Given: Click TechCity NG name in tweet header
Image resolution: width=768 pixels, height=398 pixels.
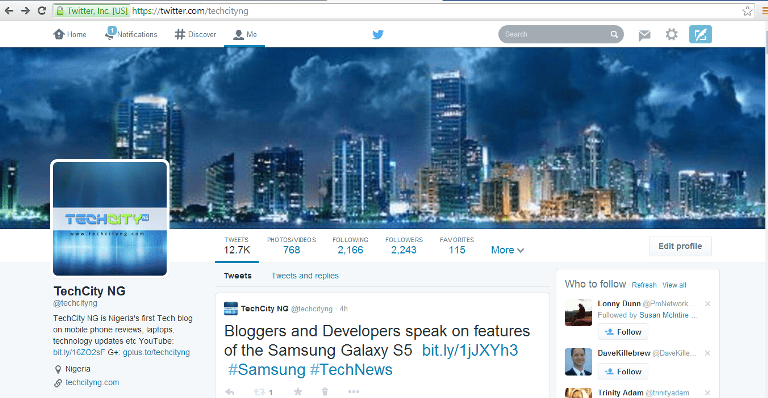Looking at the screenshot, I should pos(264,309).
